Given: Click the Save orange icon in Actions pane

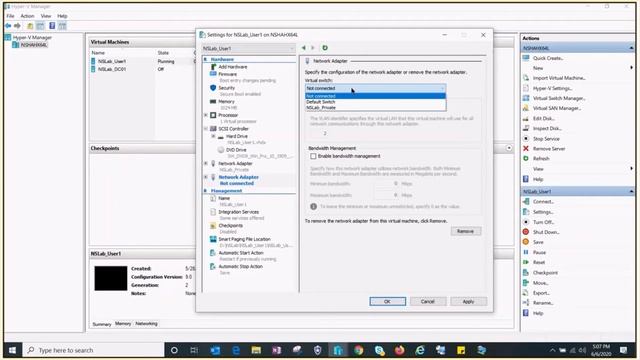Looking at the screenshot, I should coord(526,242).
